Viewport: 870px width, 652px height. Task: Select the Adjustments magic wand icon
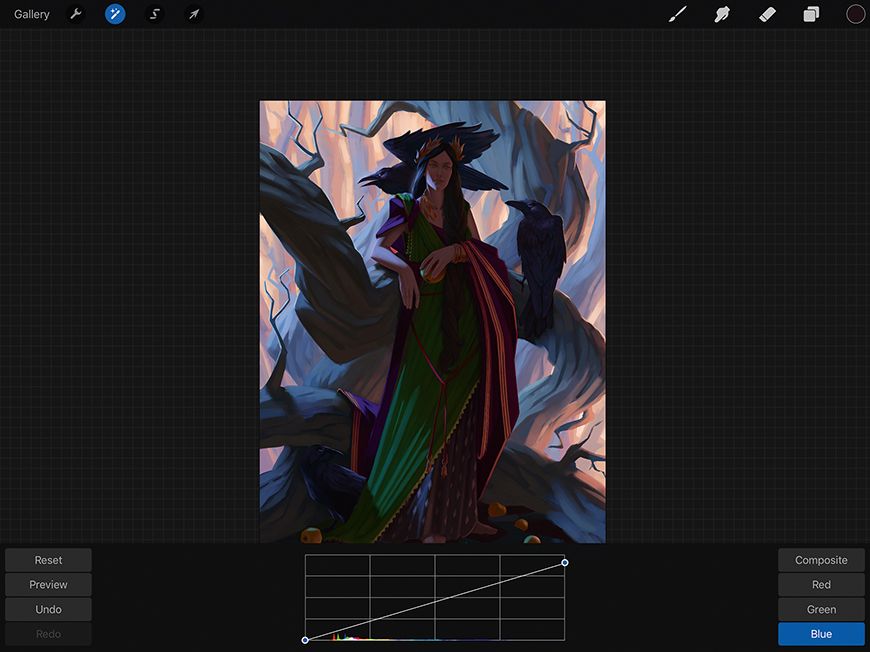[x=115, y=14]
